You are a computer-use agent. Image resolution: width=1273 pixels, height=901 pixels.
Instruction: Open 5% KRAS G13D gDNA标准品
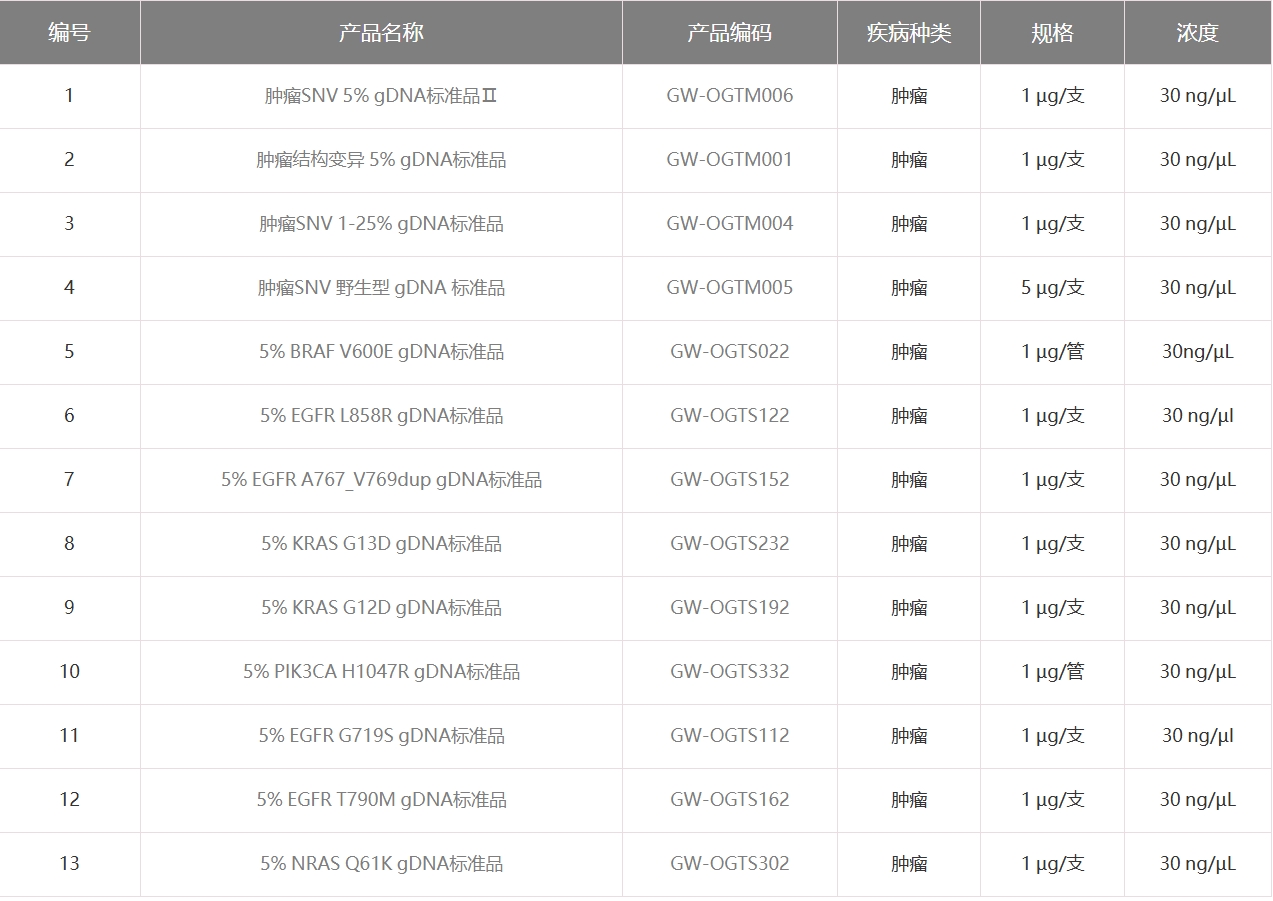381,544
